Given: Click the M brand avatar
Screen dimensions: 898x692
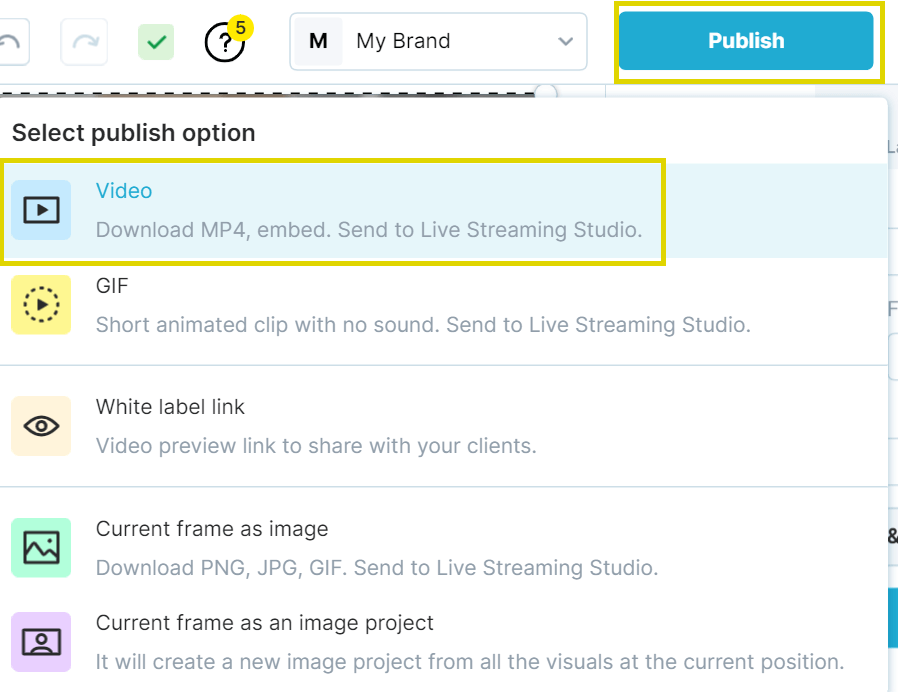Looking at the screenshot, I should click(x=318, y=42).
